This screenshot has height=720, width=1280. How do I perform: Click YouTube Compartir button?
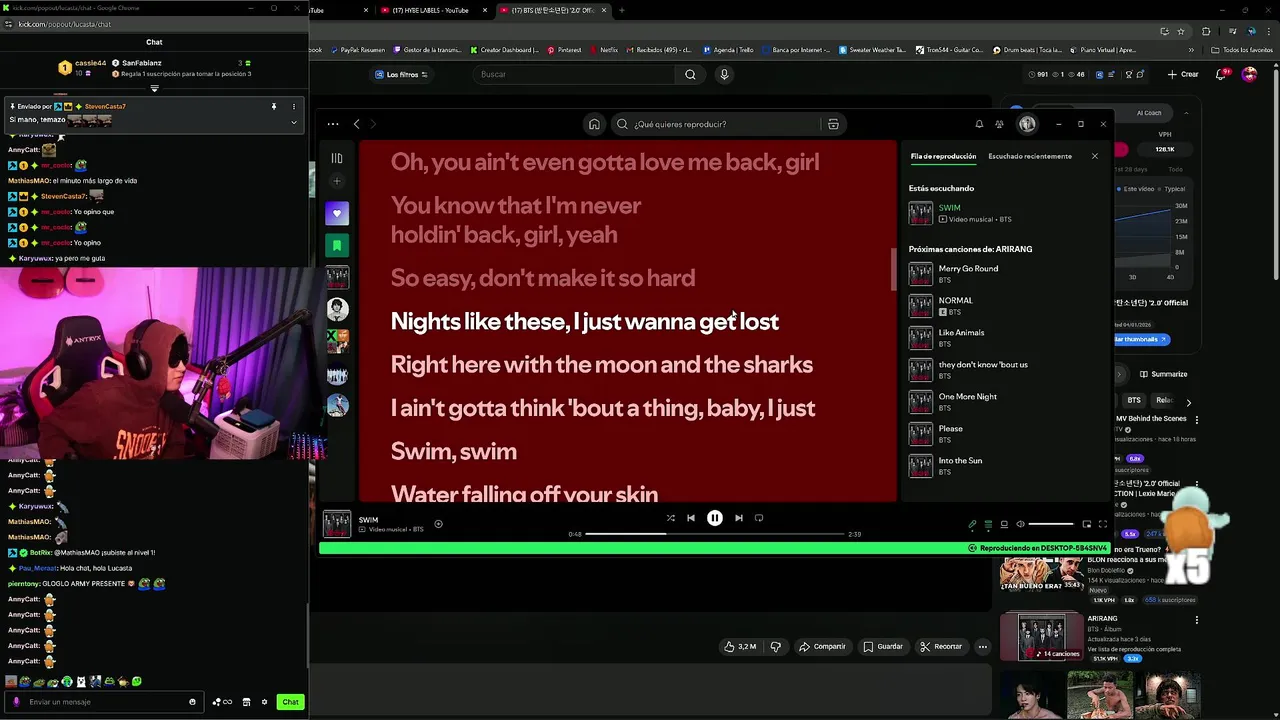click(822, 646)
